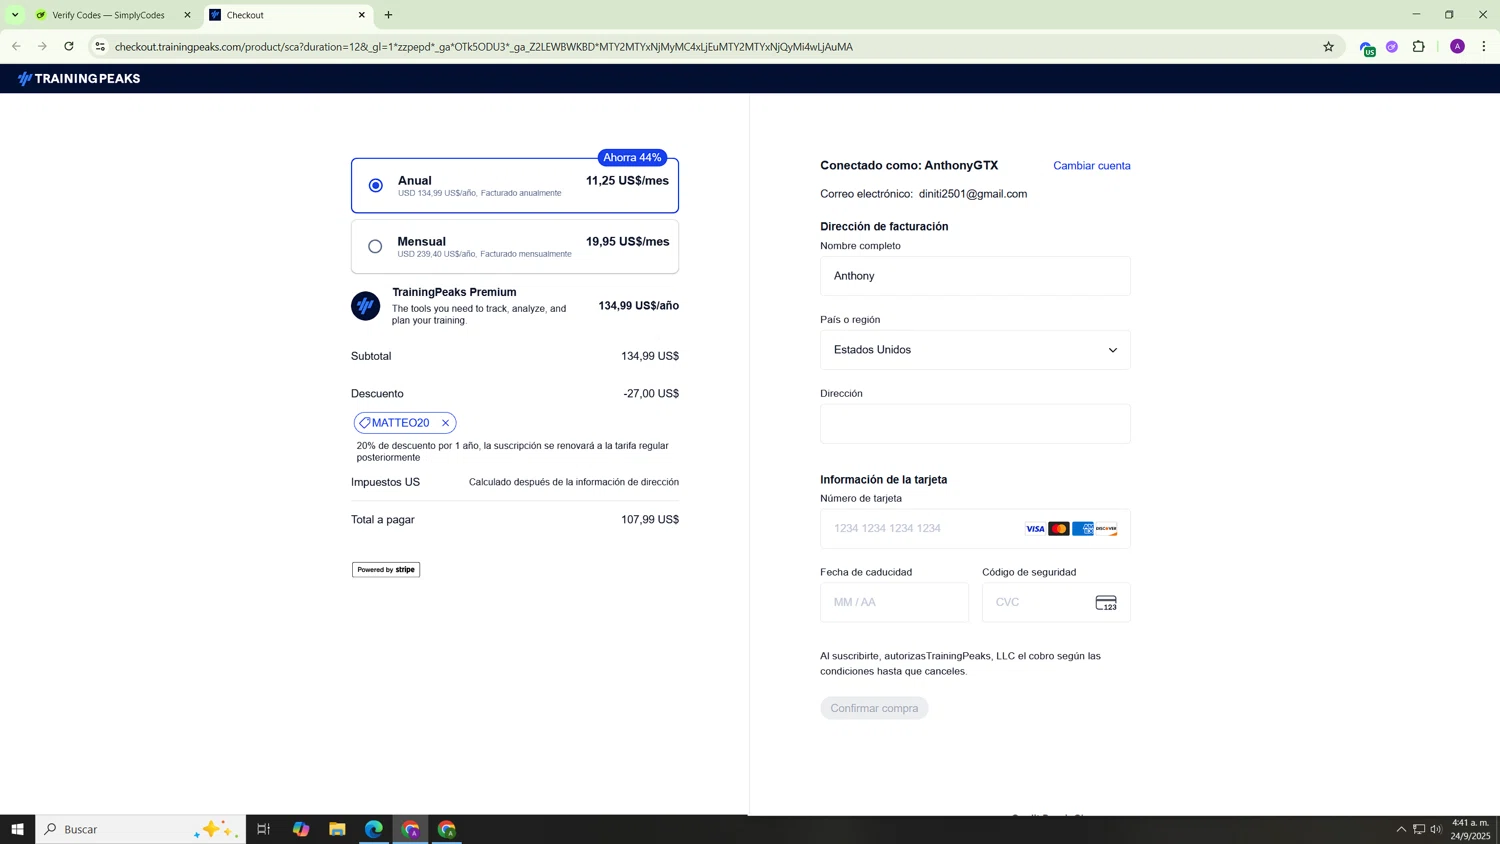Viewport: 1500px width, 844px height.
Task: Click the Discover card icon
Action: (x=1106, y=529)
